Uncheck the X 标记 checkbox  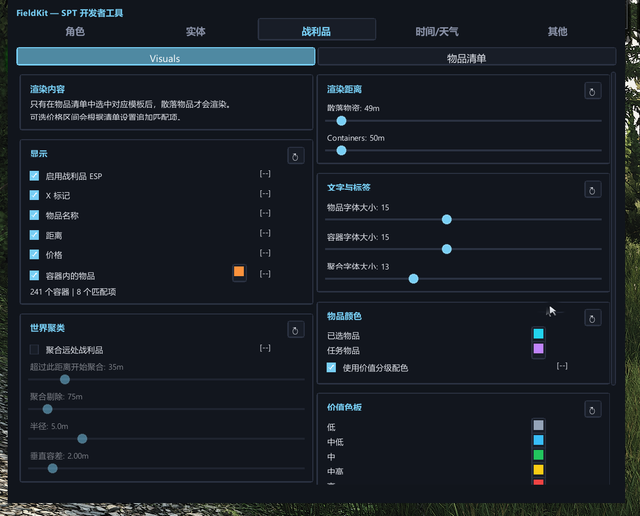coord(34,196)
